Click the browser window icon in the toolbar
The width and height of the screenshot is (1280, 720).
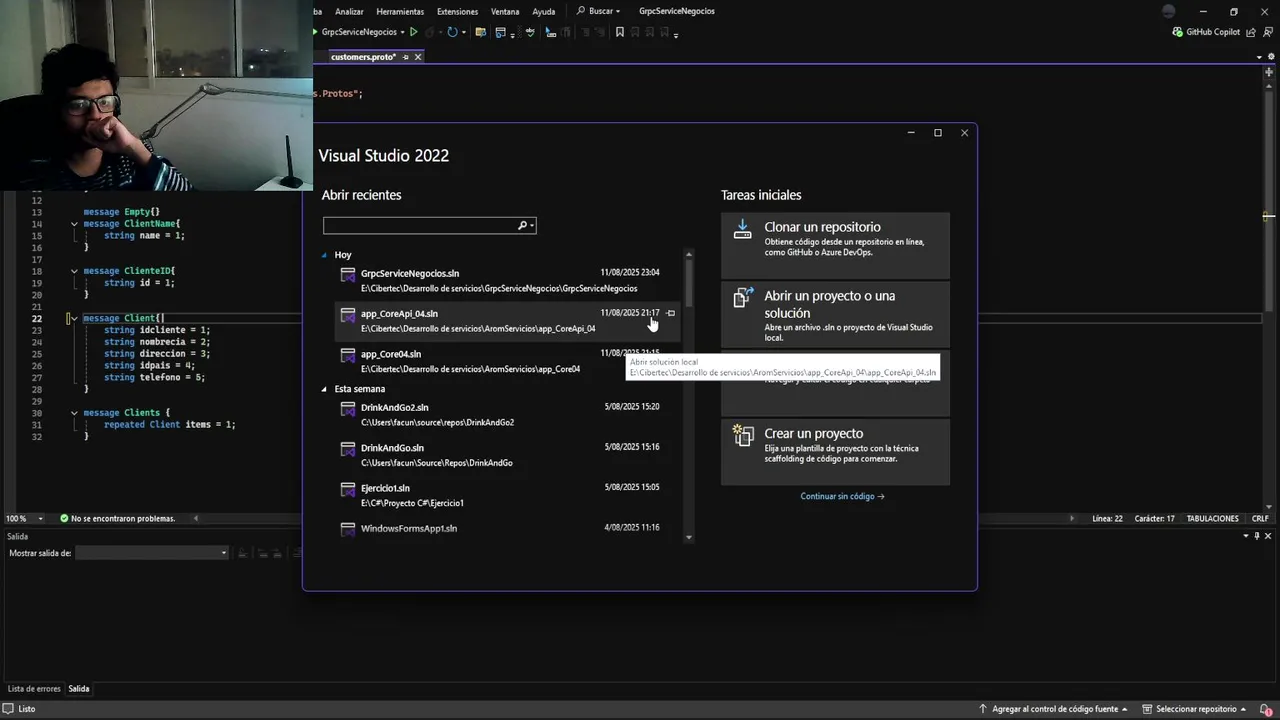[500, 32]
